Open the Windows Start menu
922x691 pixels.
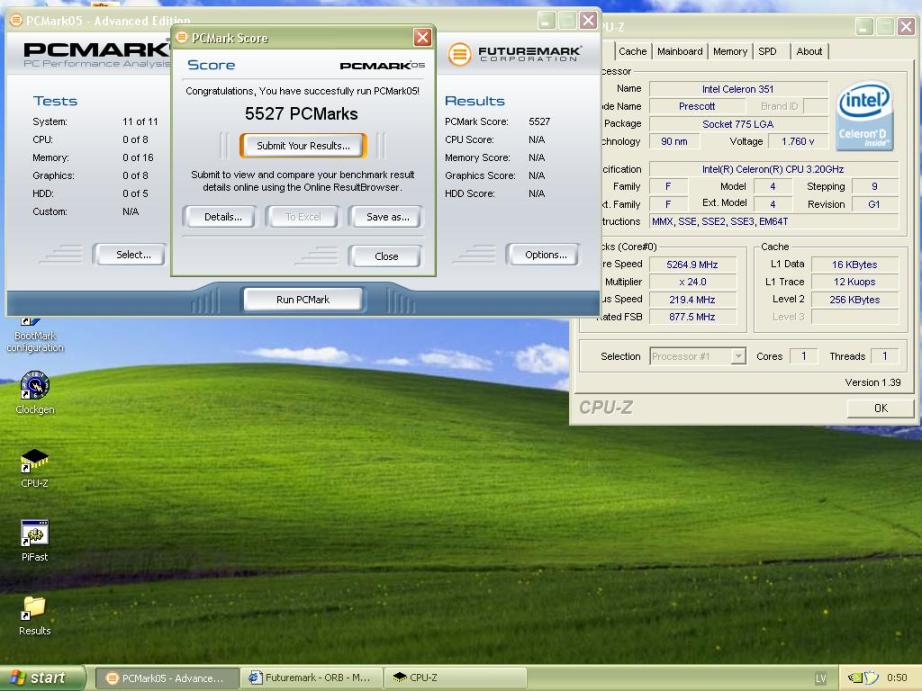point(42,678)
